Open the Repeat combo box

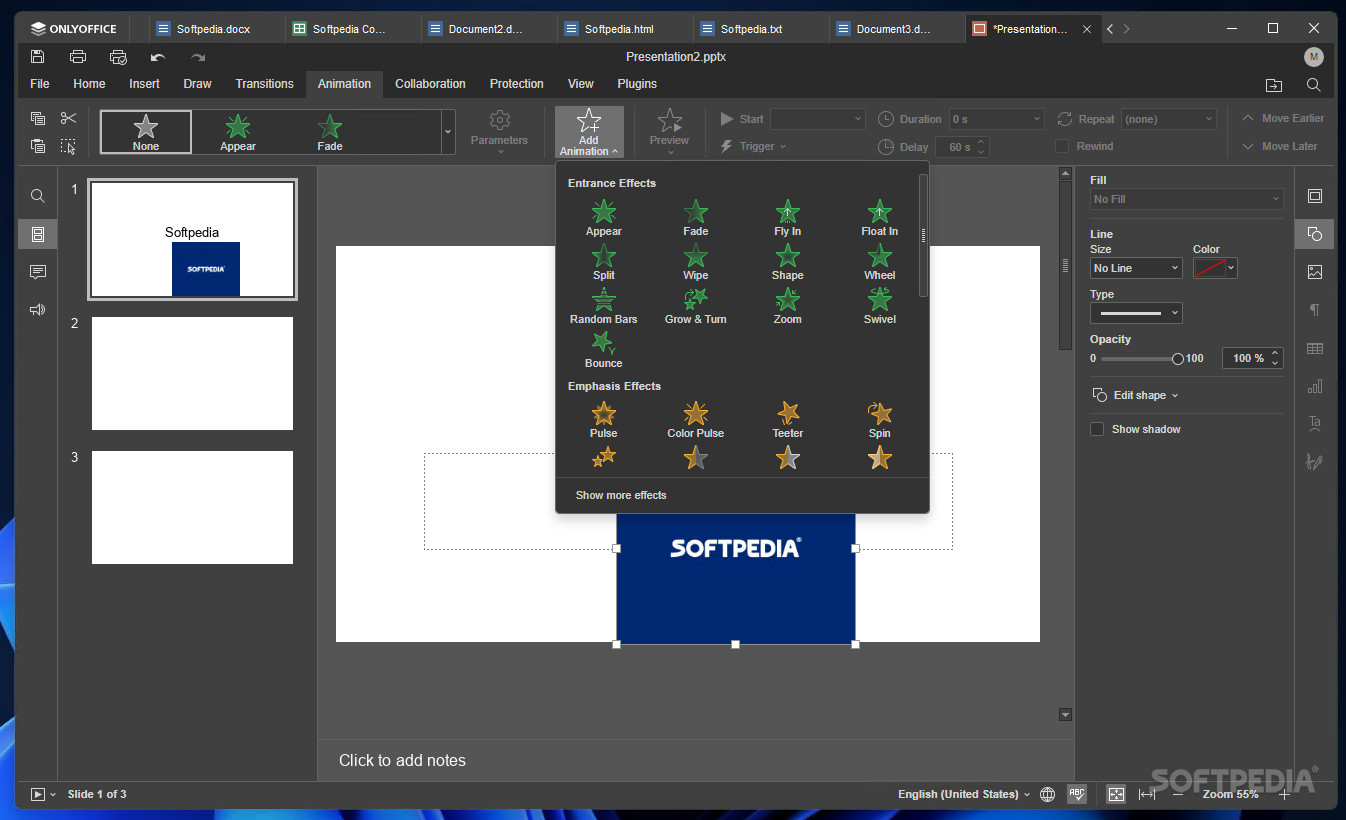coord(1169,119)
